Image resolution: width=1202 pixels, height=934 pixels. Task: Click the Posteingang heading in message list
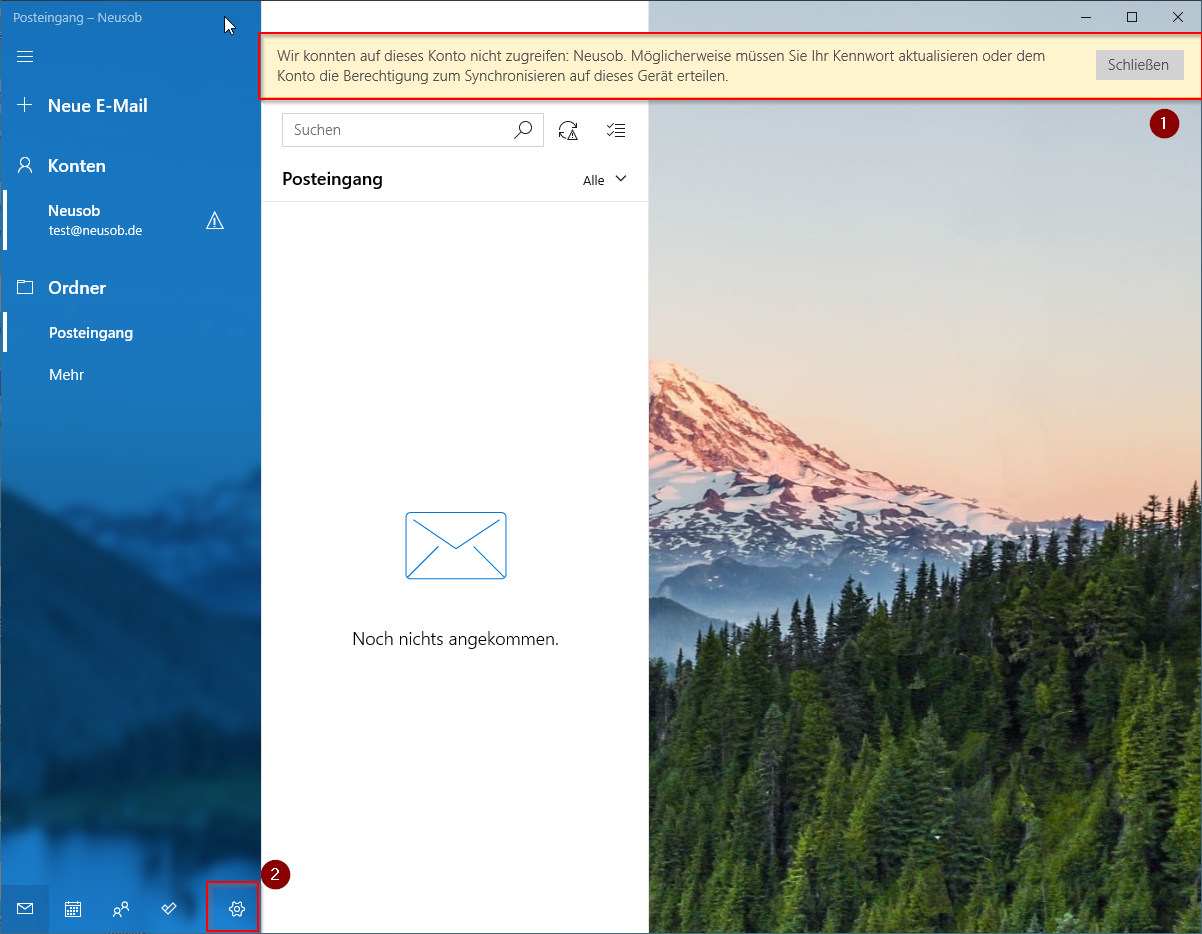click(332, 179)
